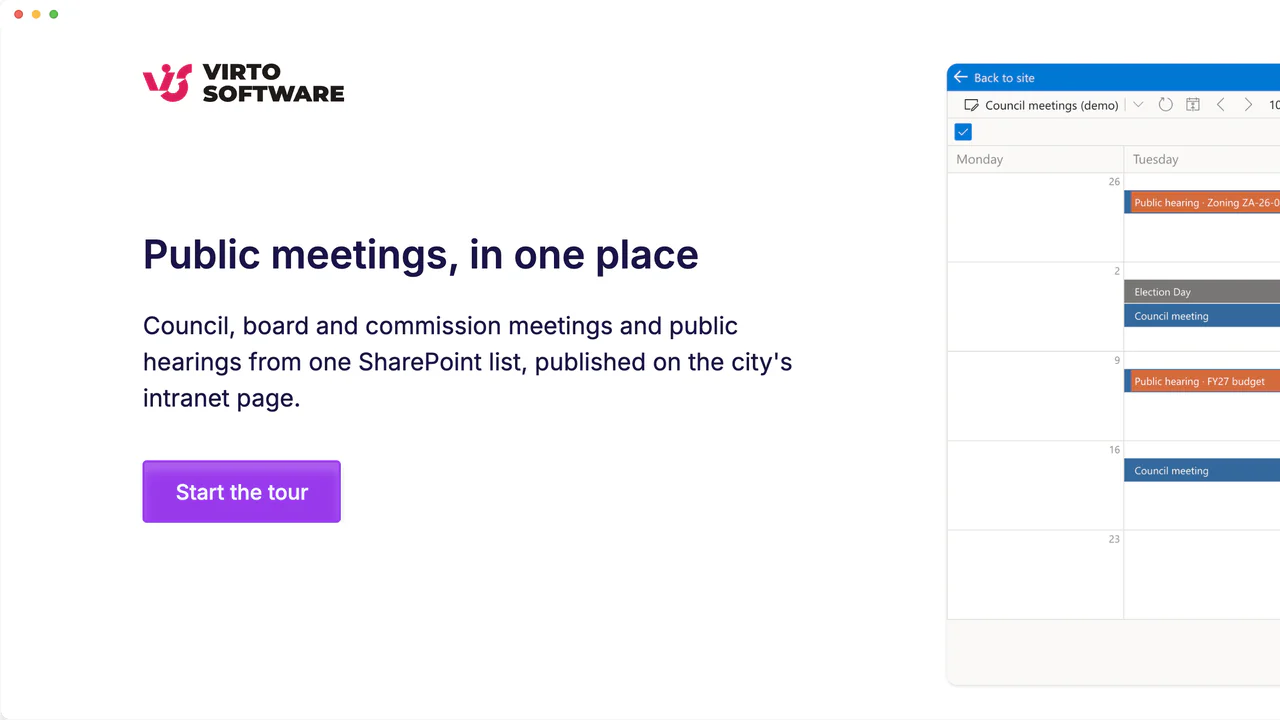Expand the Council meetings calendar dropdown chevron
Screen dimensions: 1280x720
1138,105
